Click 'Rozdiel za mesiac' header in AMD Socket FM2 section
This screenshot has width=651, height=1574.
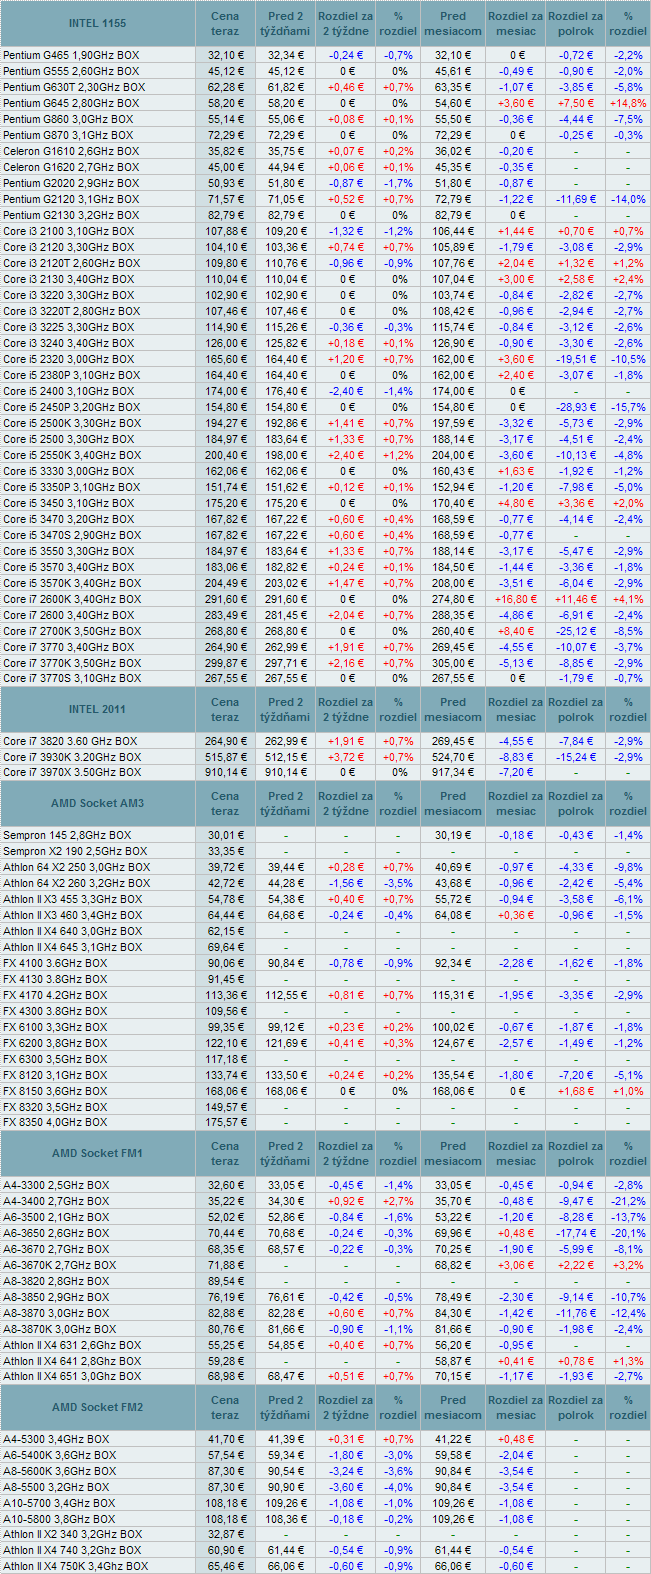pyautogui.click(x=516, y=1408)
